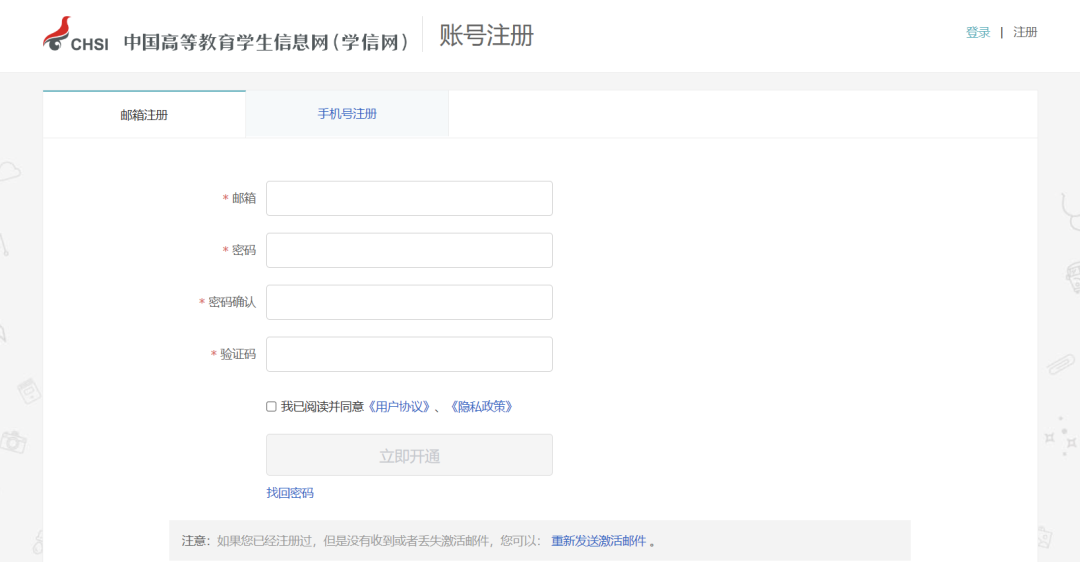Click the camera doodle in left background
This screenshot has height=562, width=1080.
13,441
